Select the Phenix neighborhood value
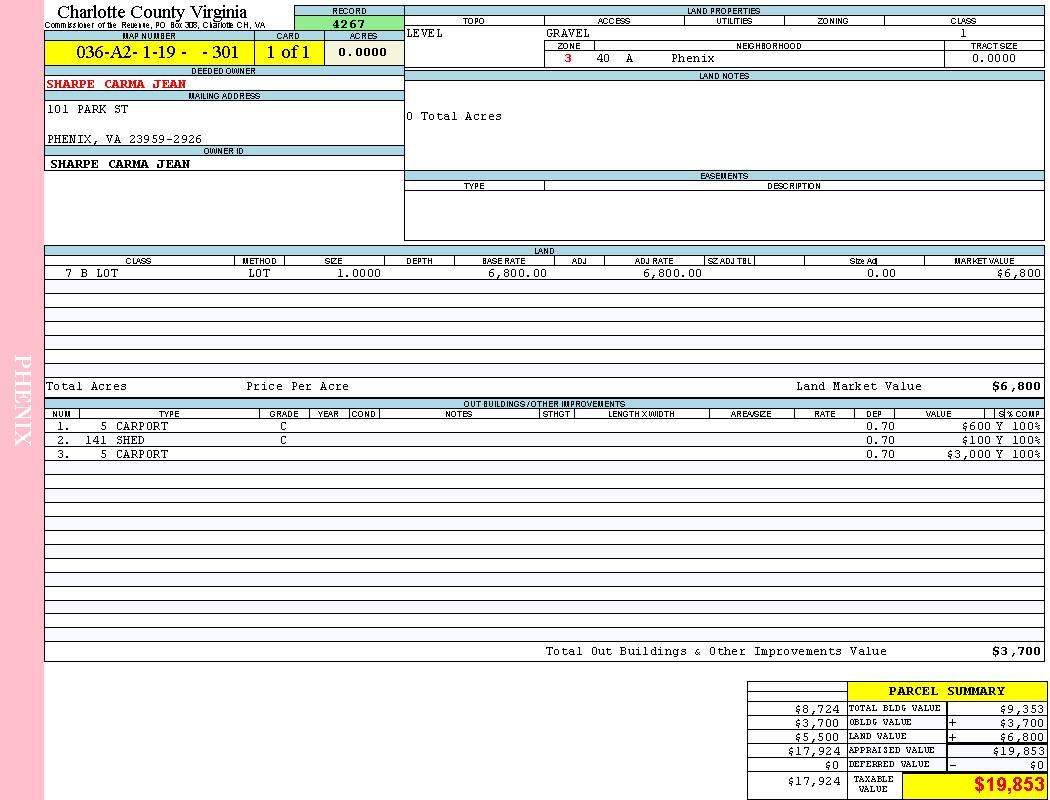This screenshot has width=1050, height=800. (x=693, y=59)
